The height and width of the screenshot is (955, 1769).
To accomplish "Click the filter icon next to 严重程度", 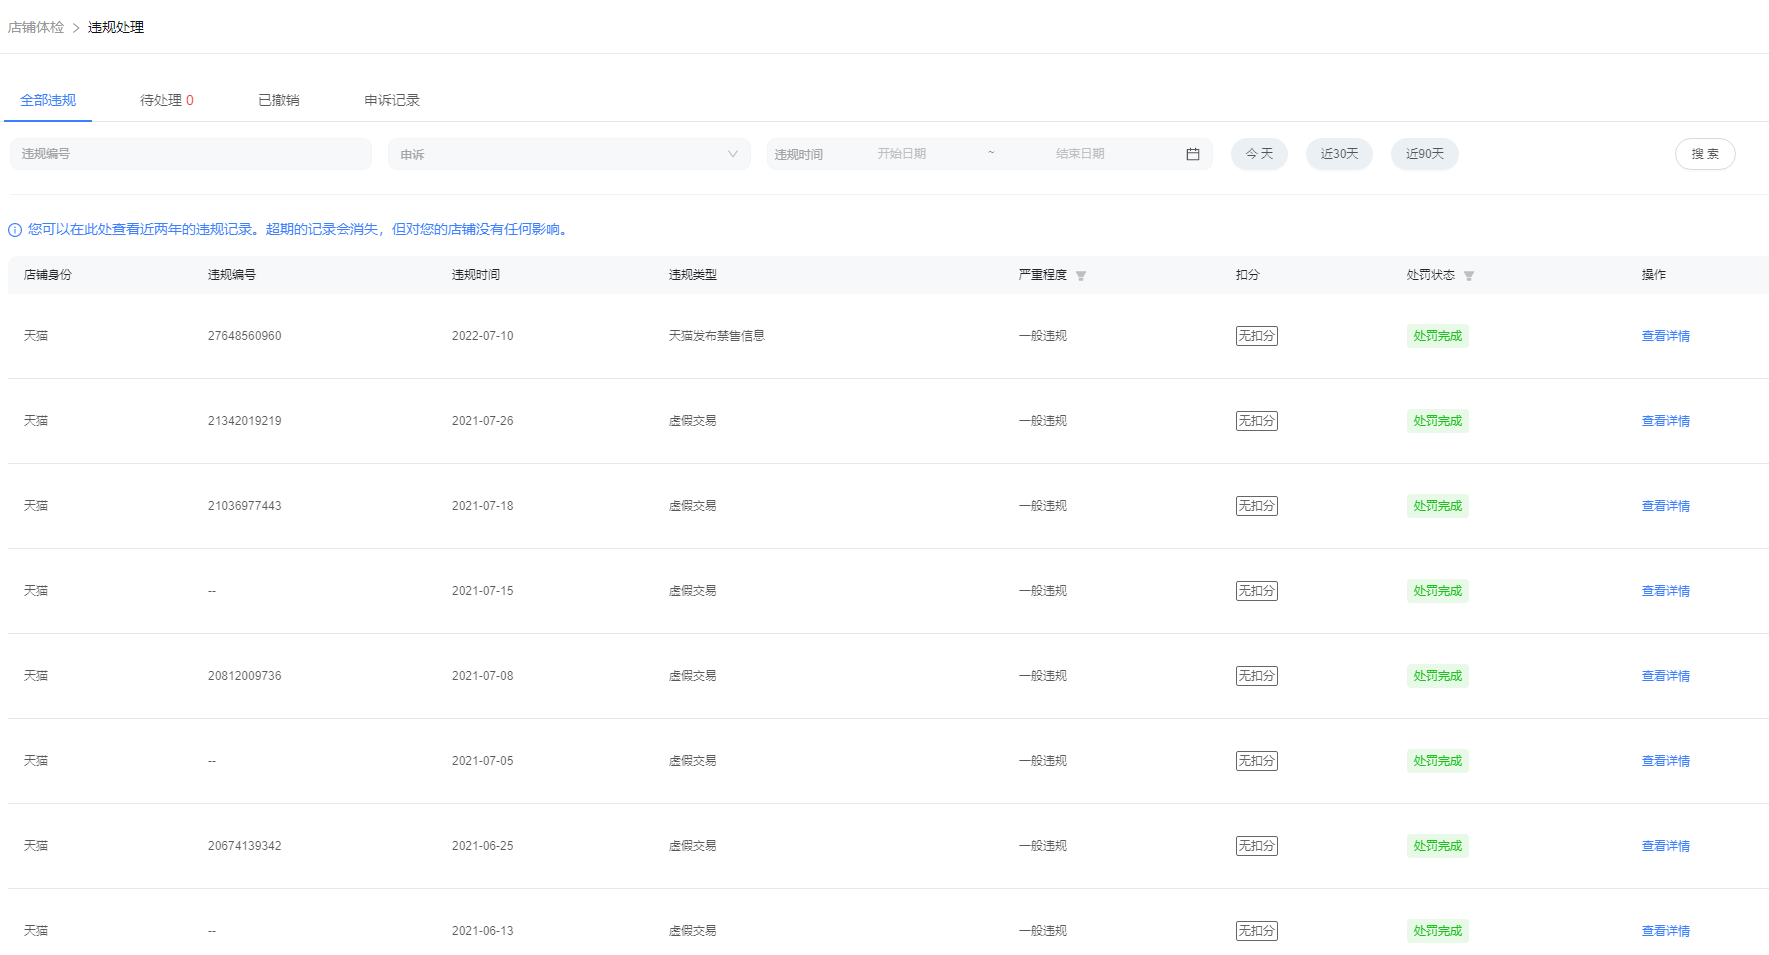I will pos(1081,276).
